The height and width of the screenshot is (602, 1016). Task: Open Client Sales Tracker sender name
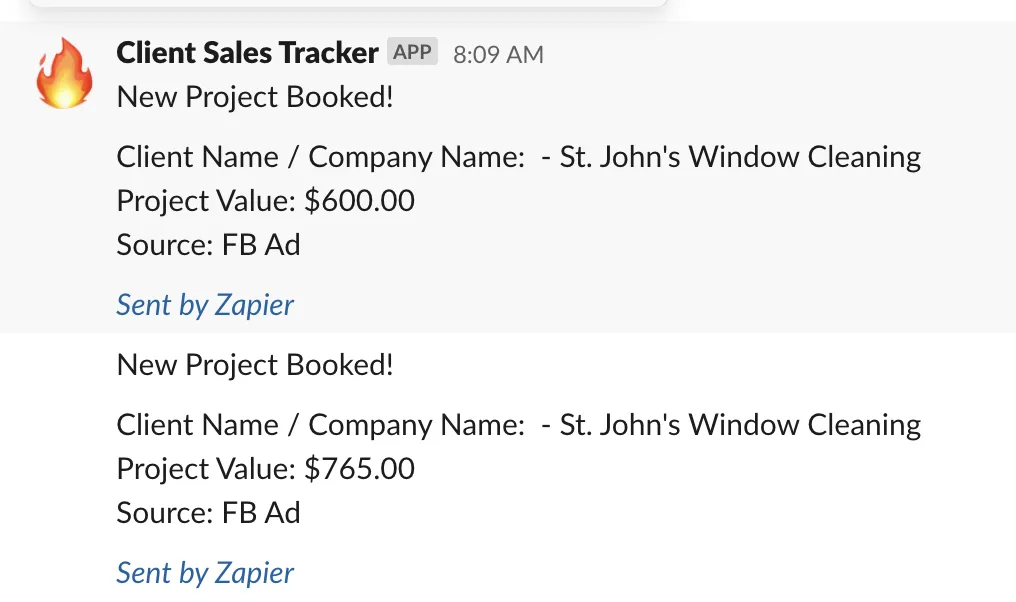point(248,53)
